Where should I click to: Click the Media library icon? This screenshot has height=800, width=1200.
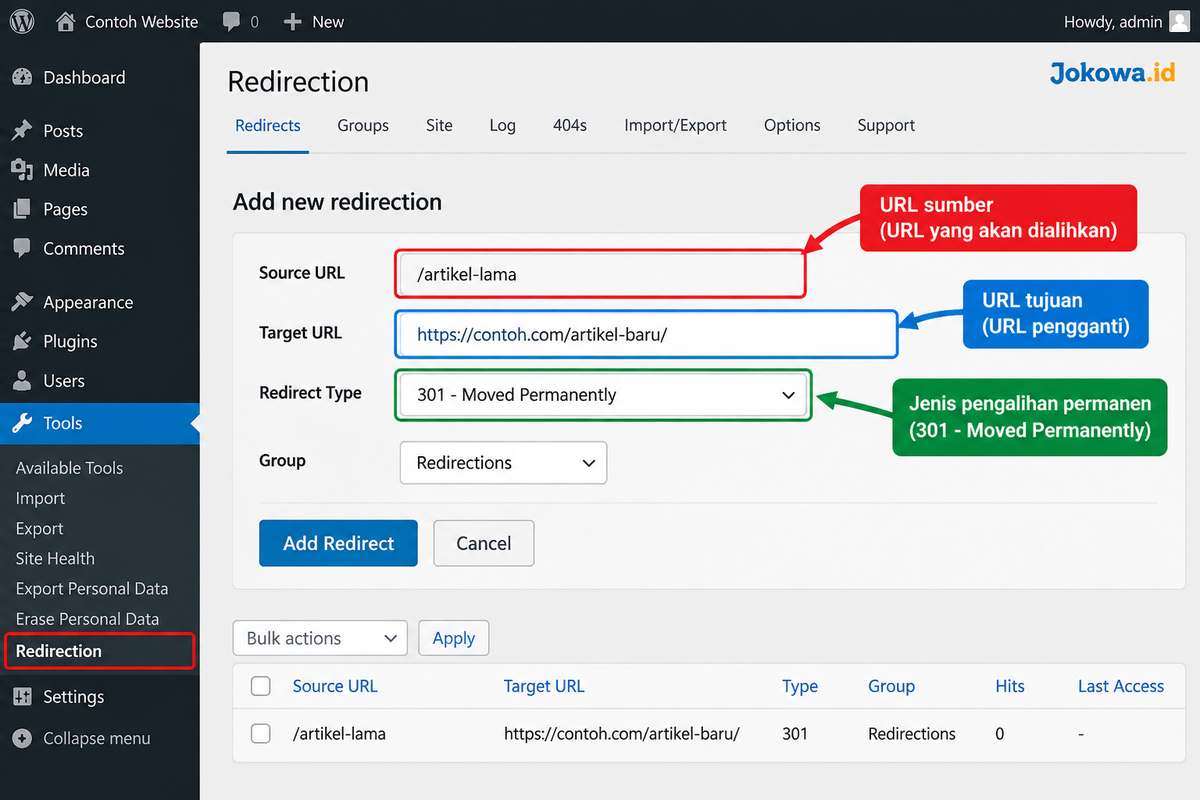22,170
